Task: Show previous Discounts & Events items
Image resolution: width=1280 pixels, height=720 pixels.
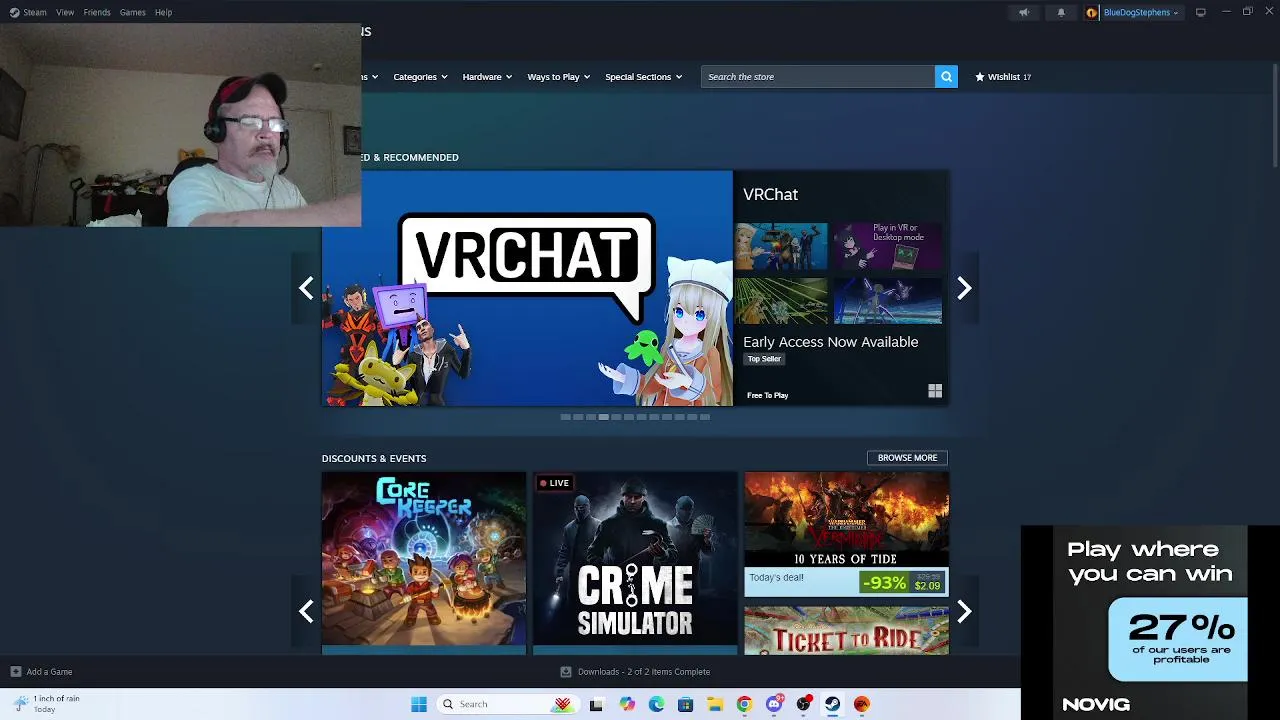Action: [306, 611]
